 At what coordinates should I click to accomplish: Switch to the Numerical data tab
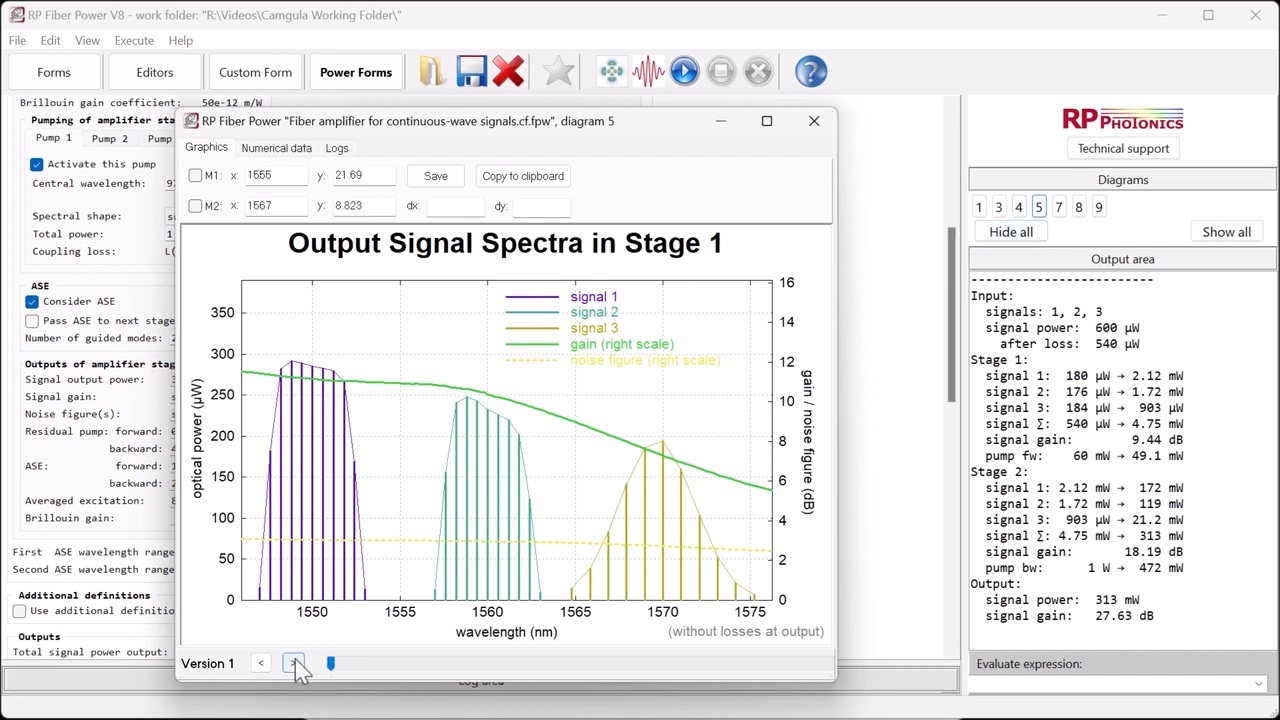point(276,148)
